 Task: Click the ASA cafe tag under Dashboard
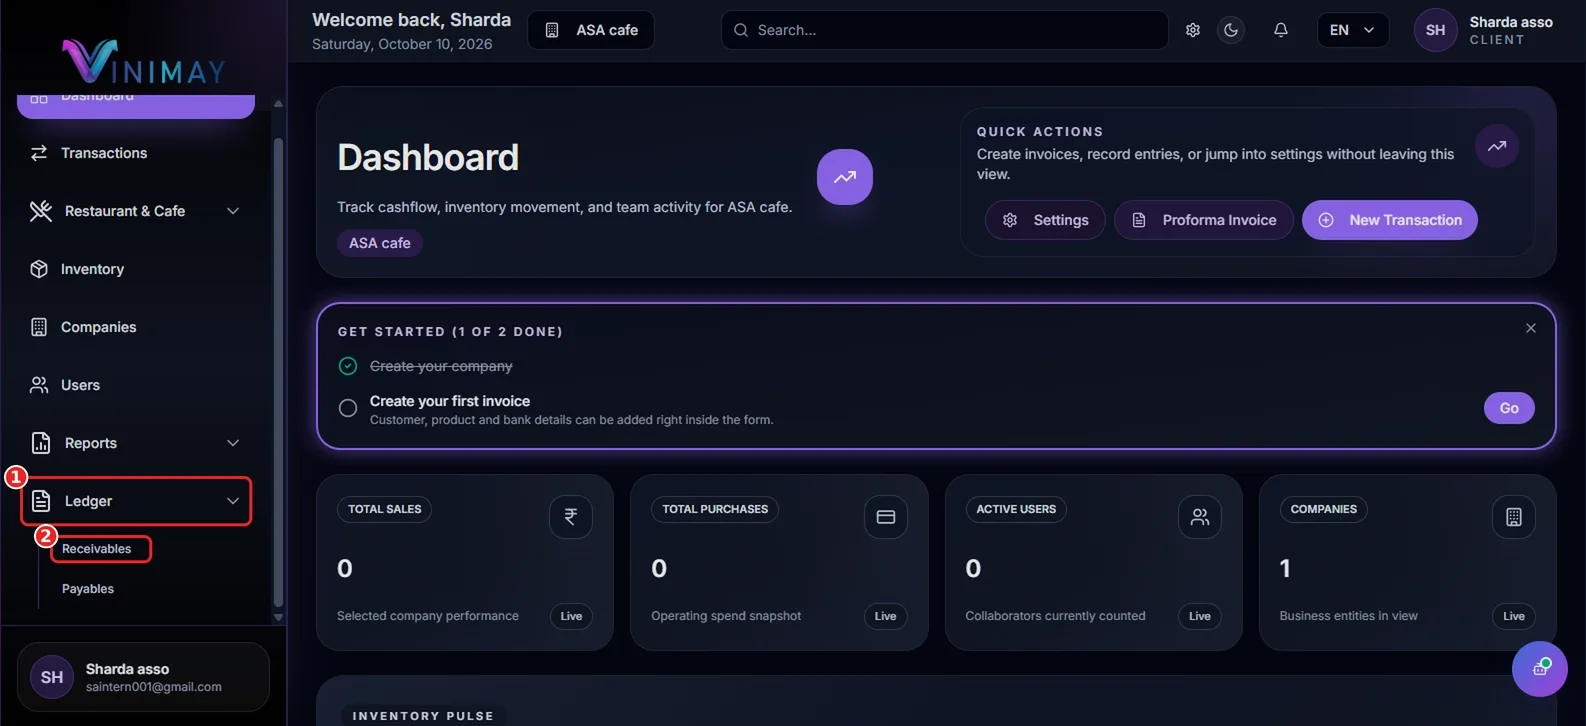pyautogui.click(x=380, y=243)
